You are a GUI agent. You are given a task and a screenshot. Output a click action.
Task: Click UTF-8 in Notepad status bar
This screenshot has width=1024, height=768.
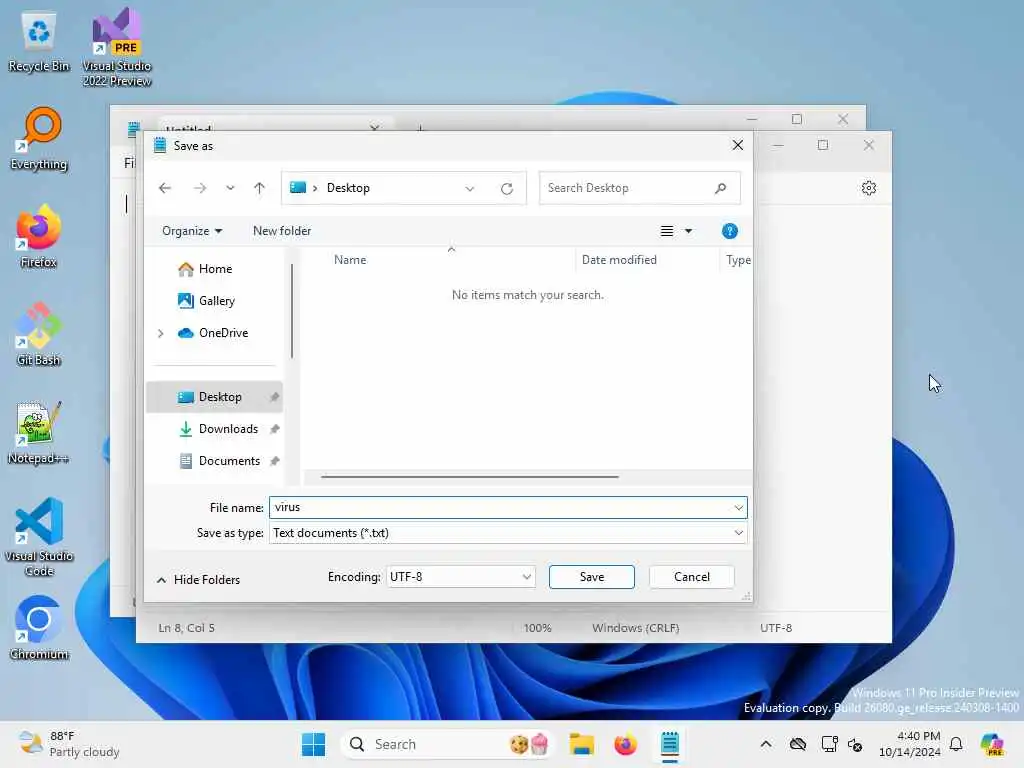(776, 628)
